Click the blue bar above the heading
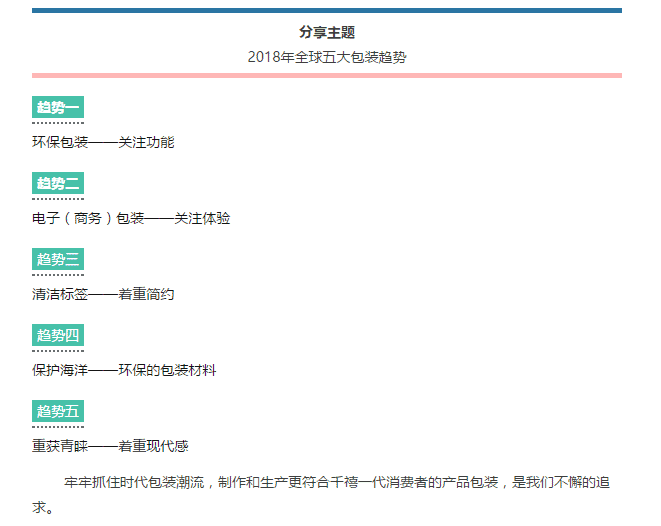This screenshot has height=526, width=661. click(x=327, y=11)
